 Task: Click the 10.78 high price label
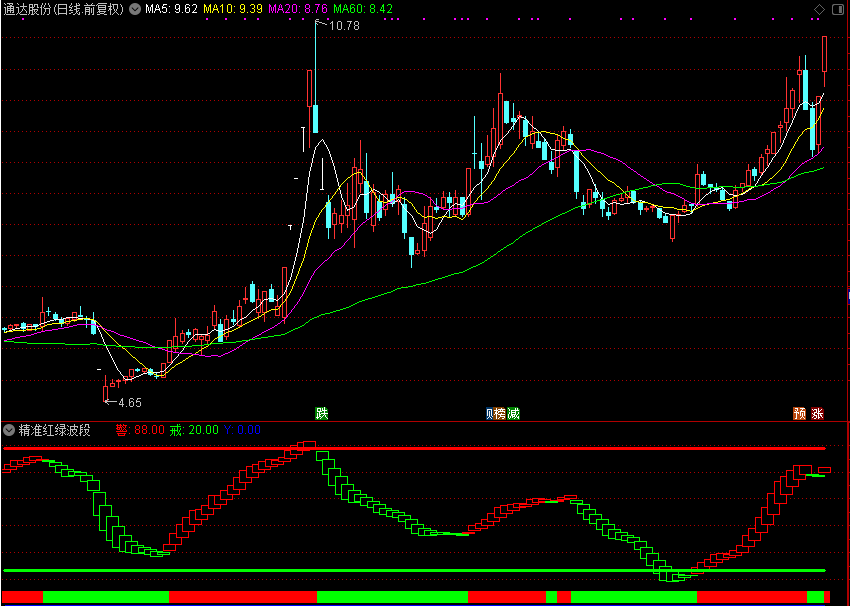pyautogui.click(x=343, y=26)
